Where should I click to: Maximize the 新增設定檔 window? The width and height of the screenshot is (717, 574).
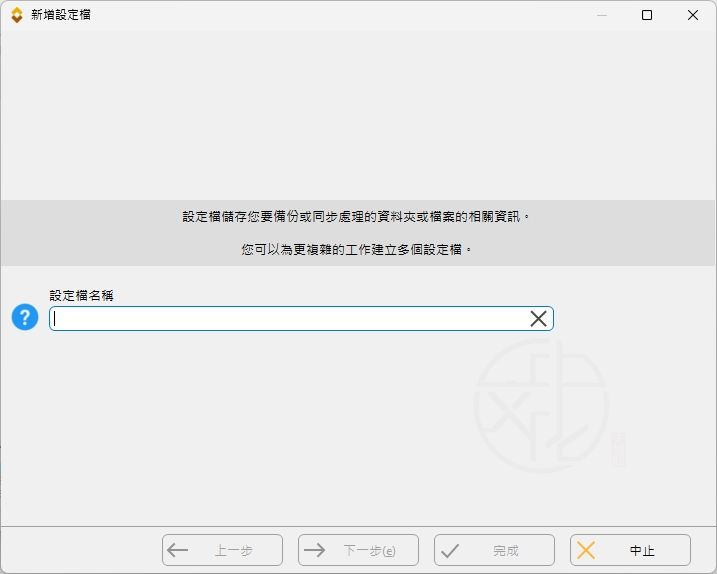[647, 15]
